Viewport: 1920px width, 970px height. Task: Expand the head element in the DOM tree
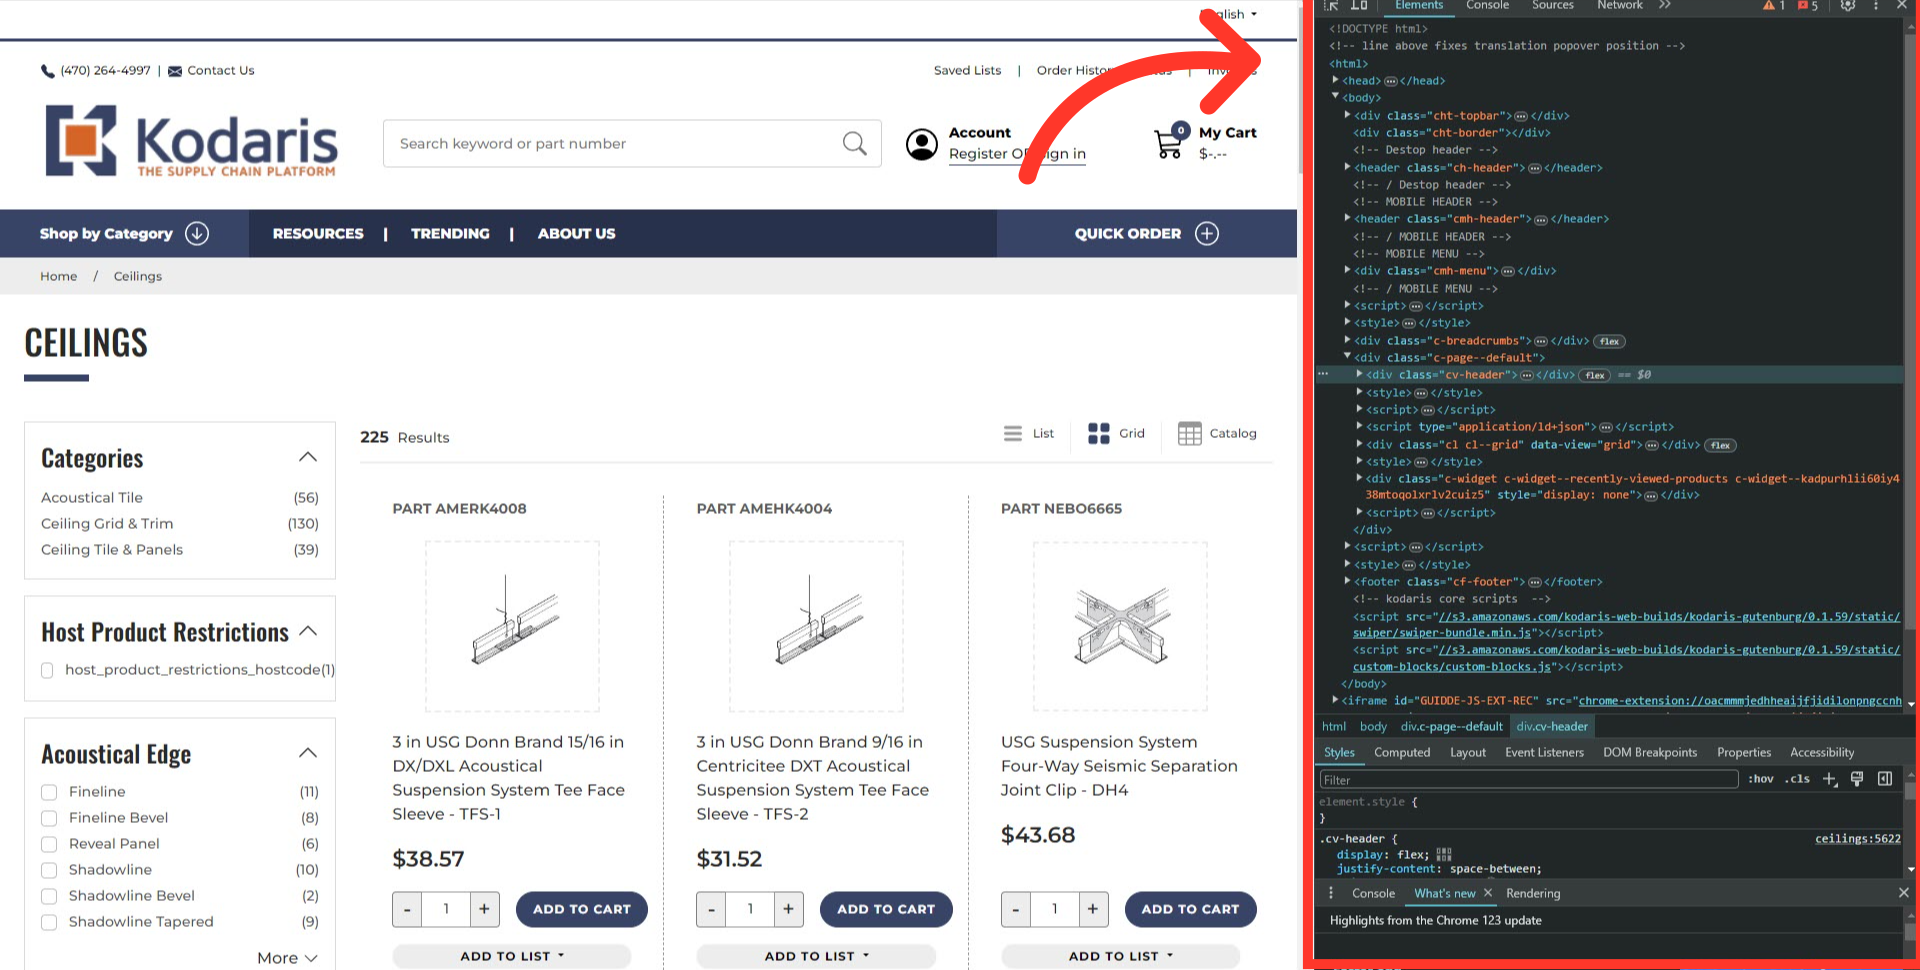pos(1335,80)
